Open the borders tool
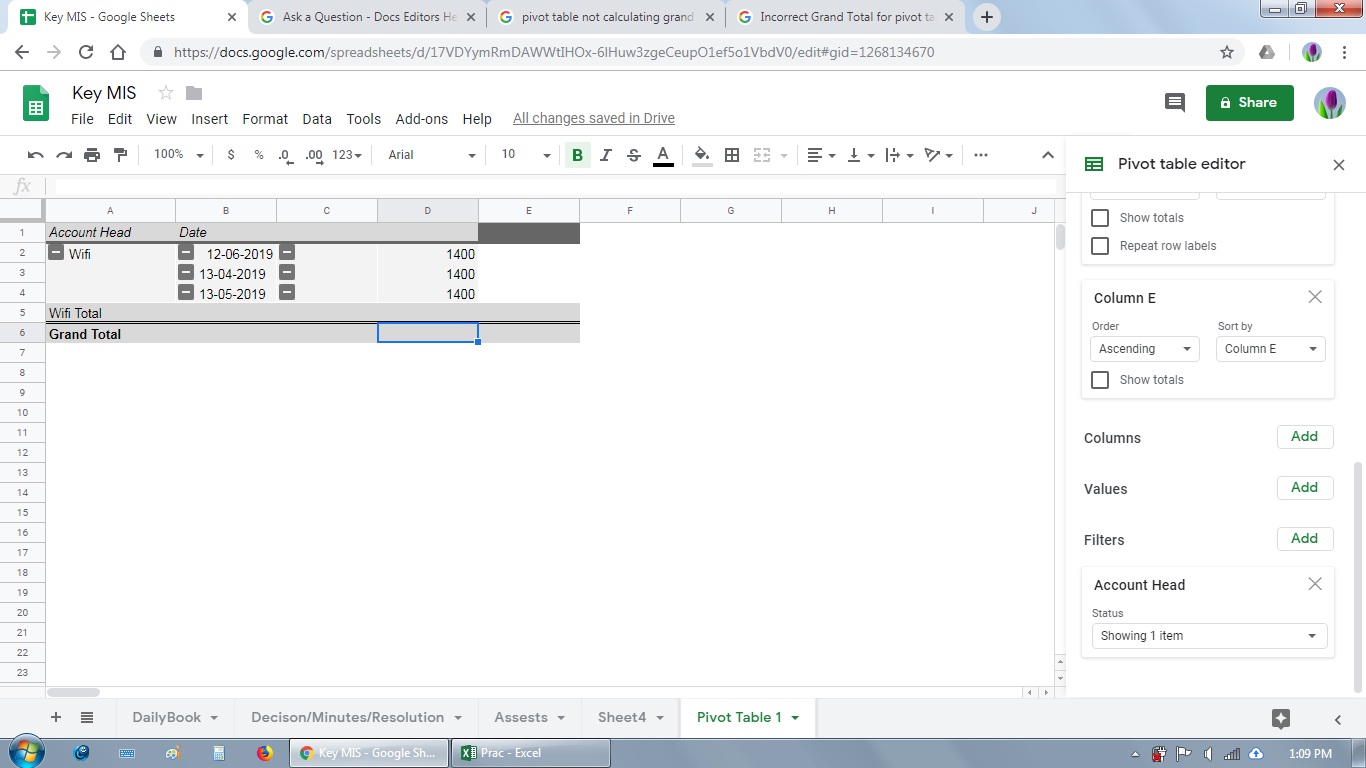The width and height of the screenshot is (1366, 768). pos(732,155)
